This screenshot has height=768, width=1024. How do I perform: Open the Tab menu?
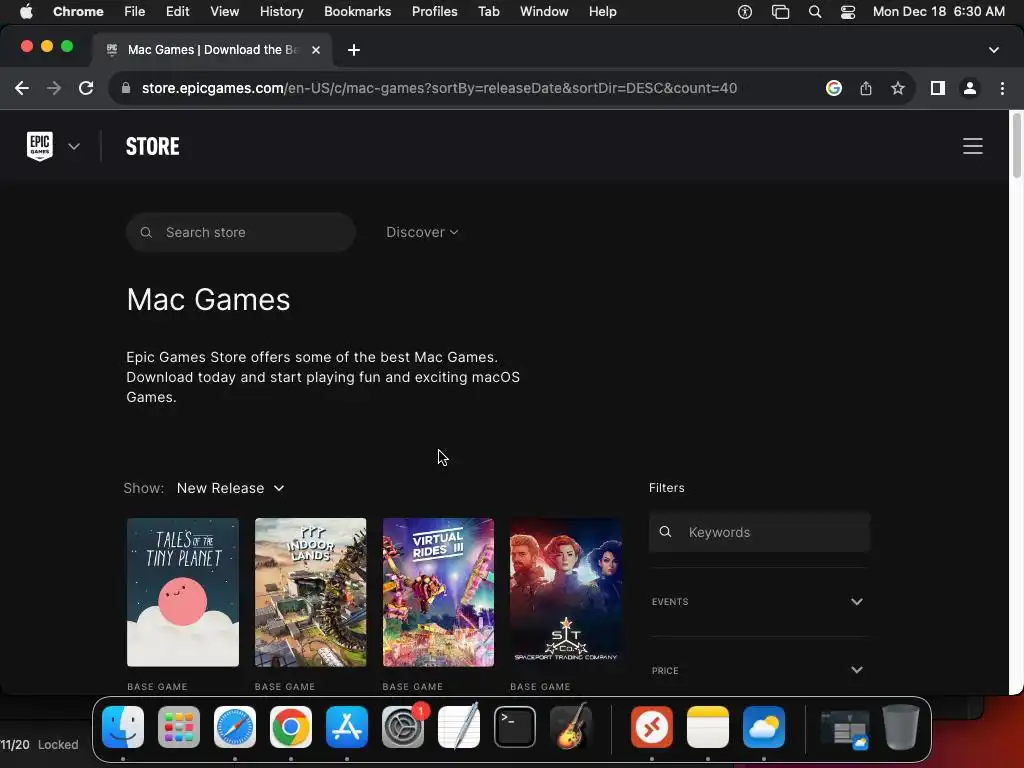pyautogui.click(x=488, y=12)
